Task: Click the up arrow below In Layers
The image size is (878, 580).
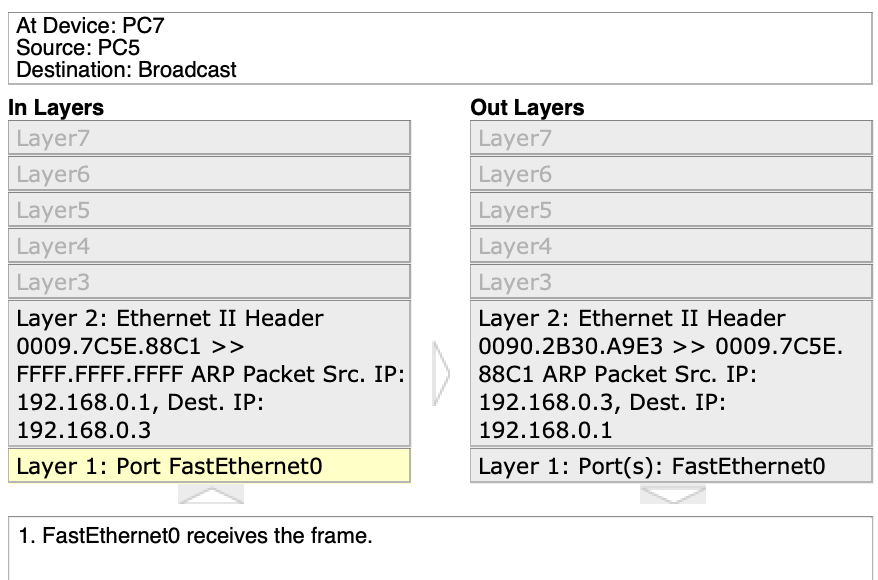Action: (211, 494)
